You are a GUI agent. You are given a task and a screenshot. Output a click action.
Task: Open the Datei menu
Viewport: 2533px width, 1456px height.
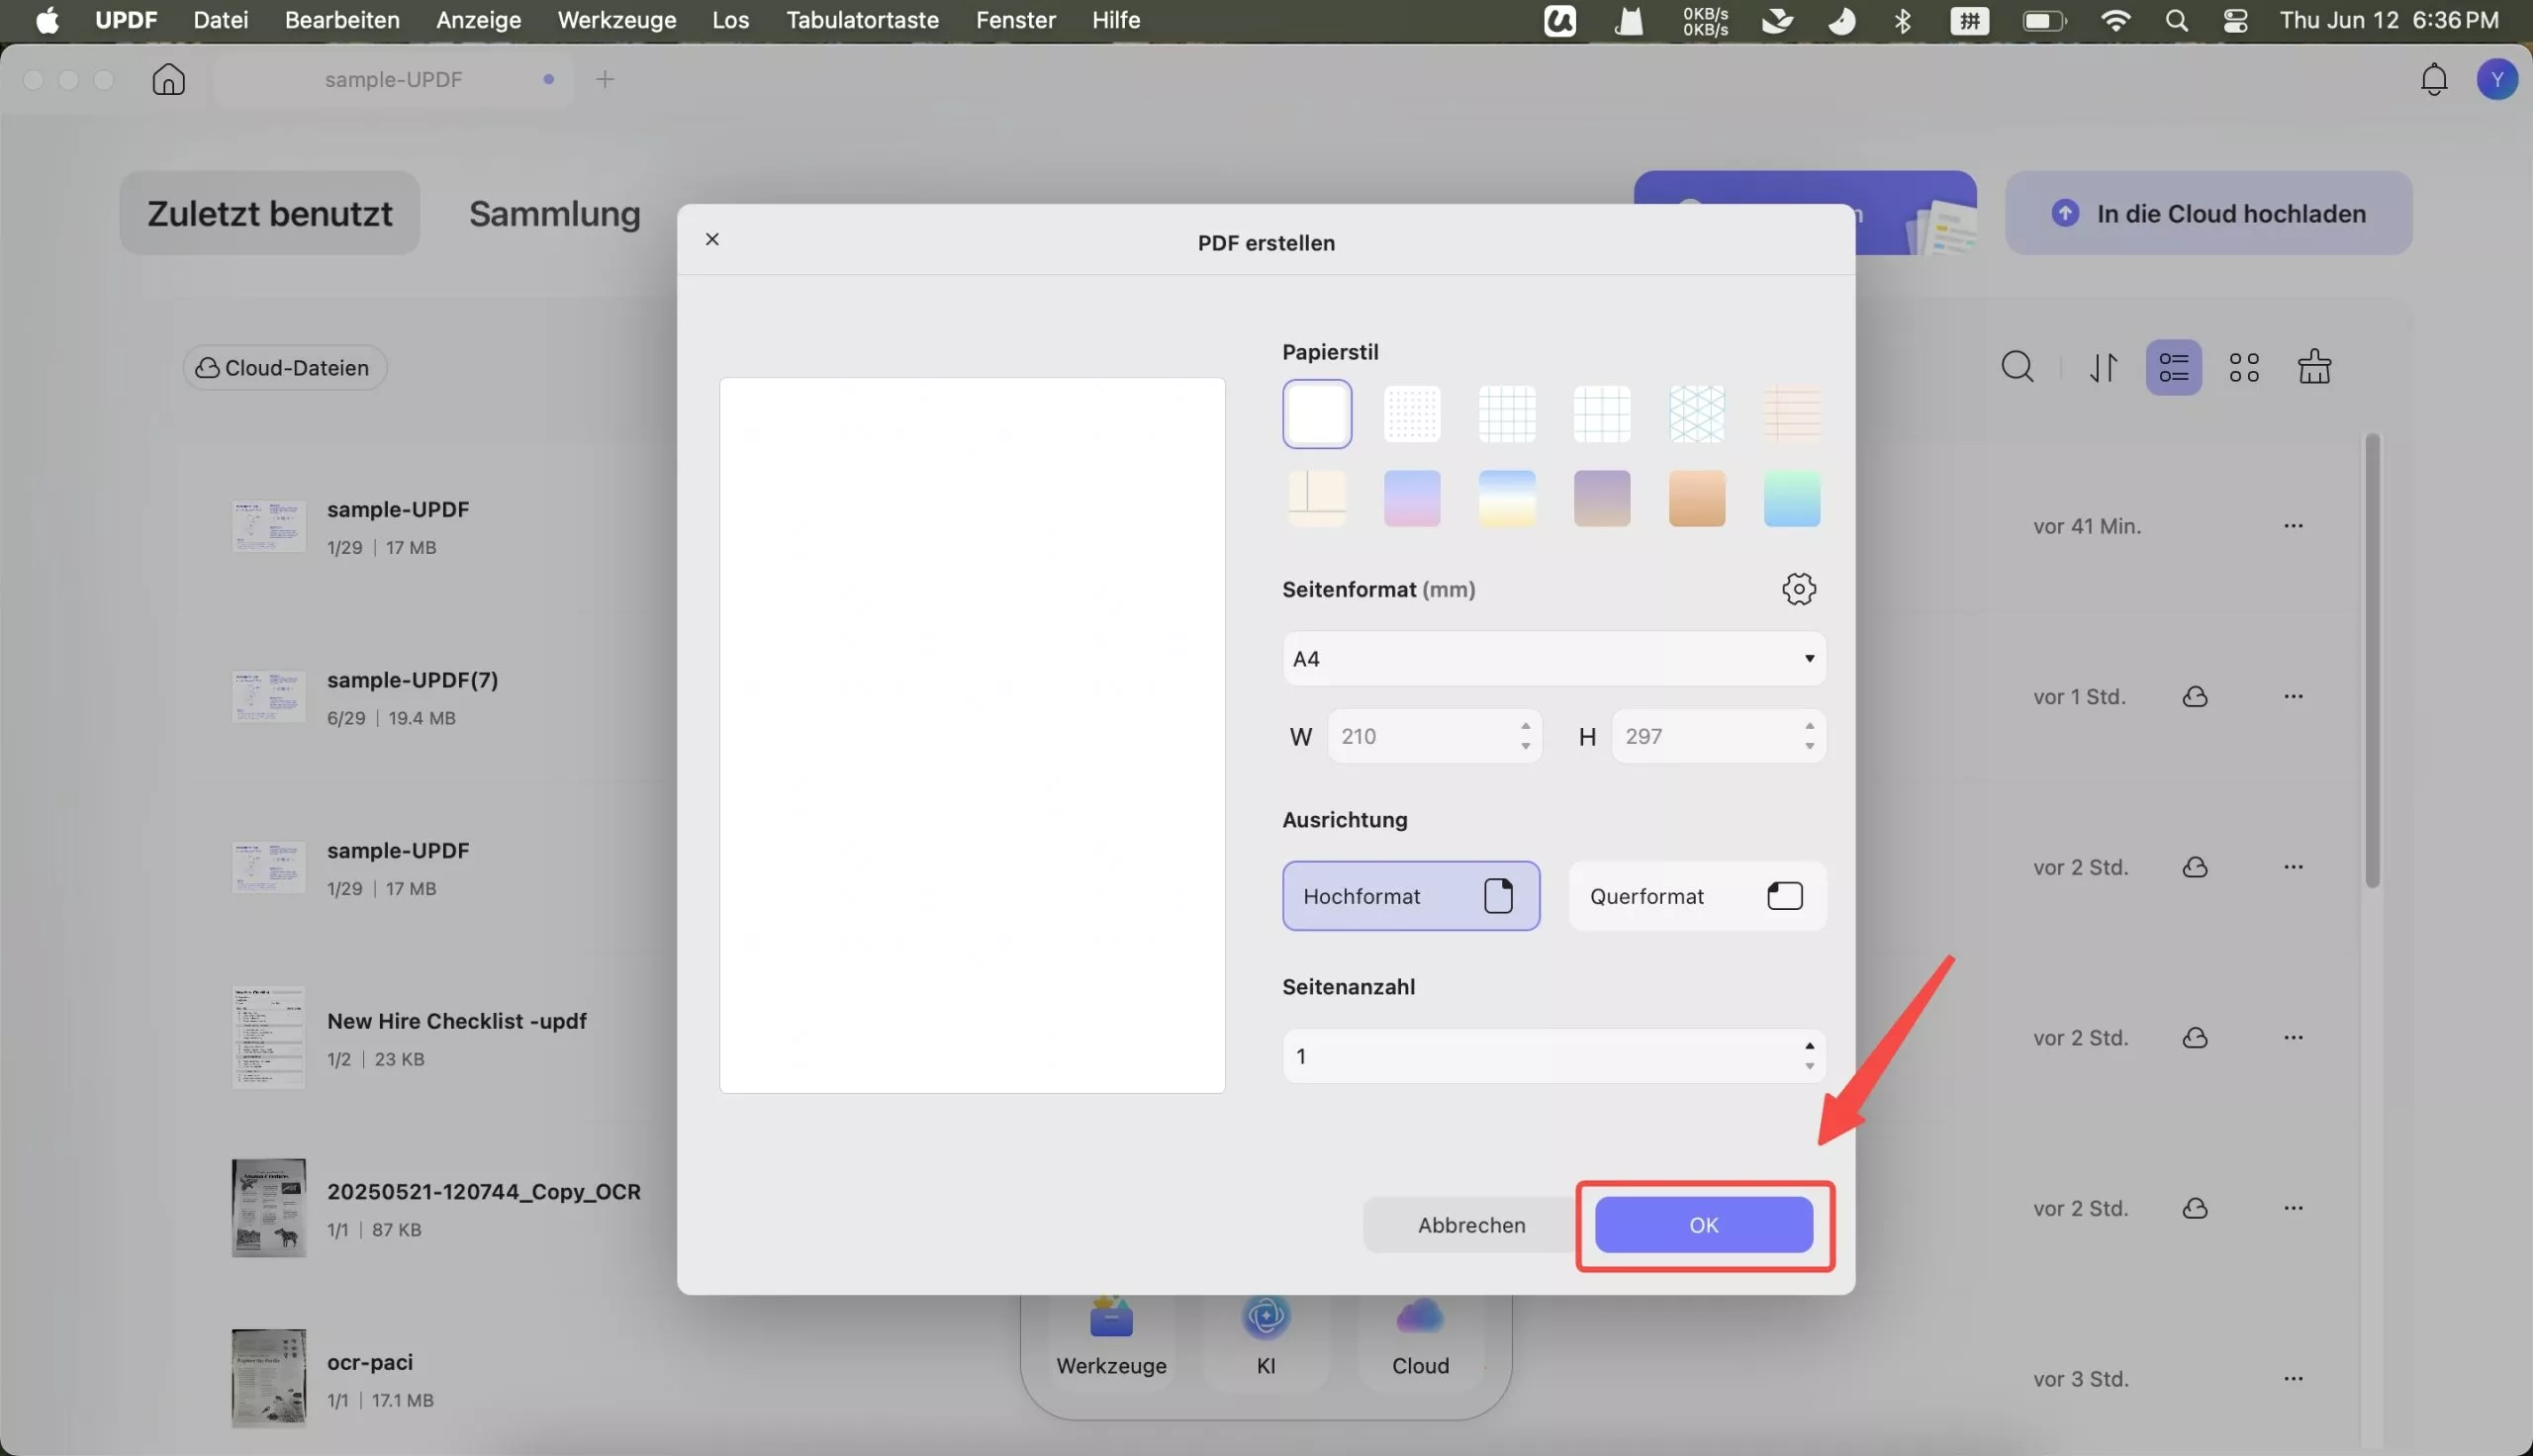tap(220, 20)
